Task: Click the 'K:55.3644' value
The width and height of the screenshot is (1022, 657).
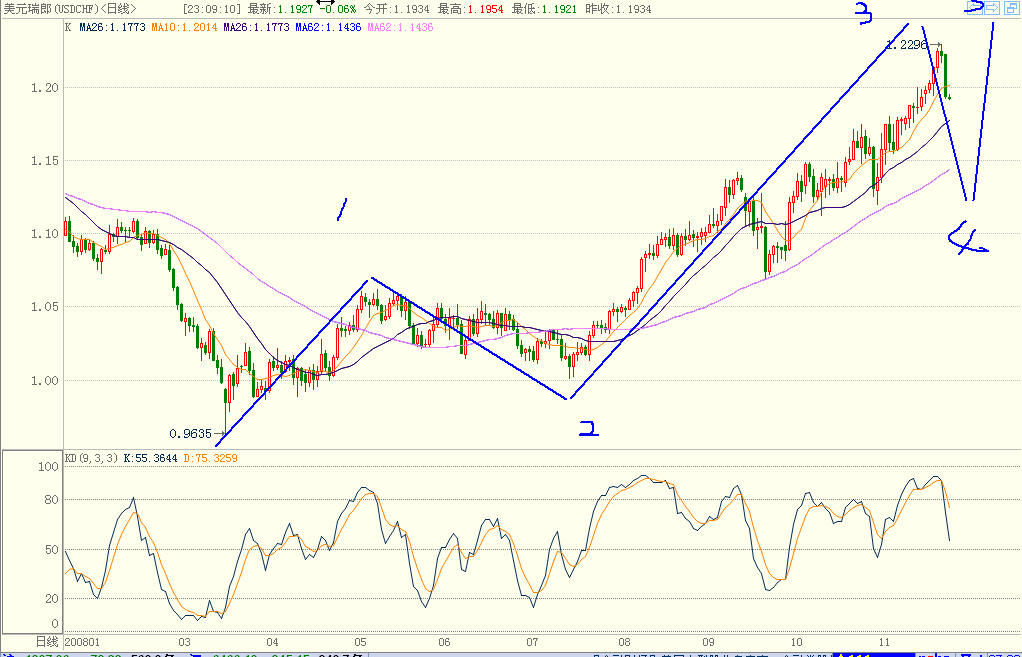Action: [x=150, y=458]
